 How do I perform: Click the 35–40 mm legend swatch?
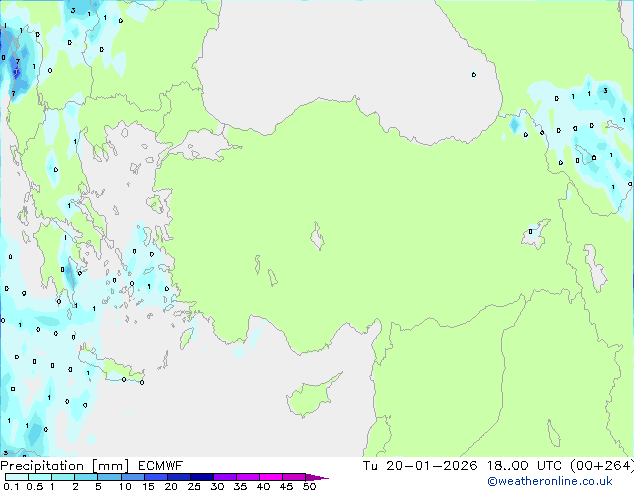tap(247, 477)
